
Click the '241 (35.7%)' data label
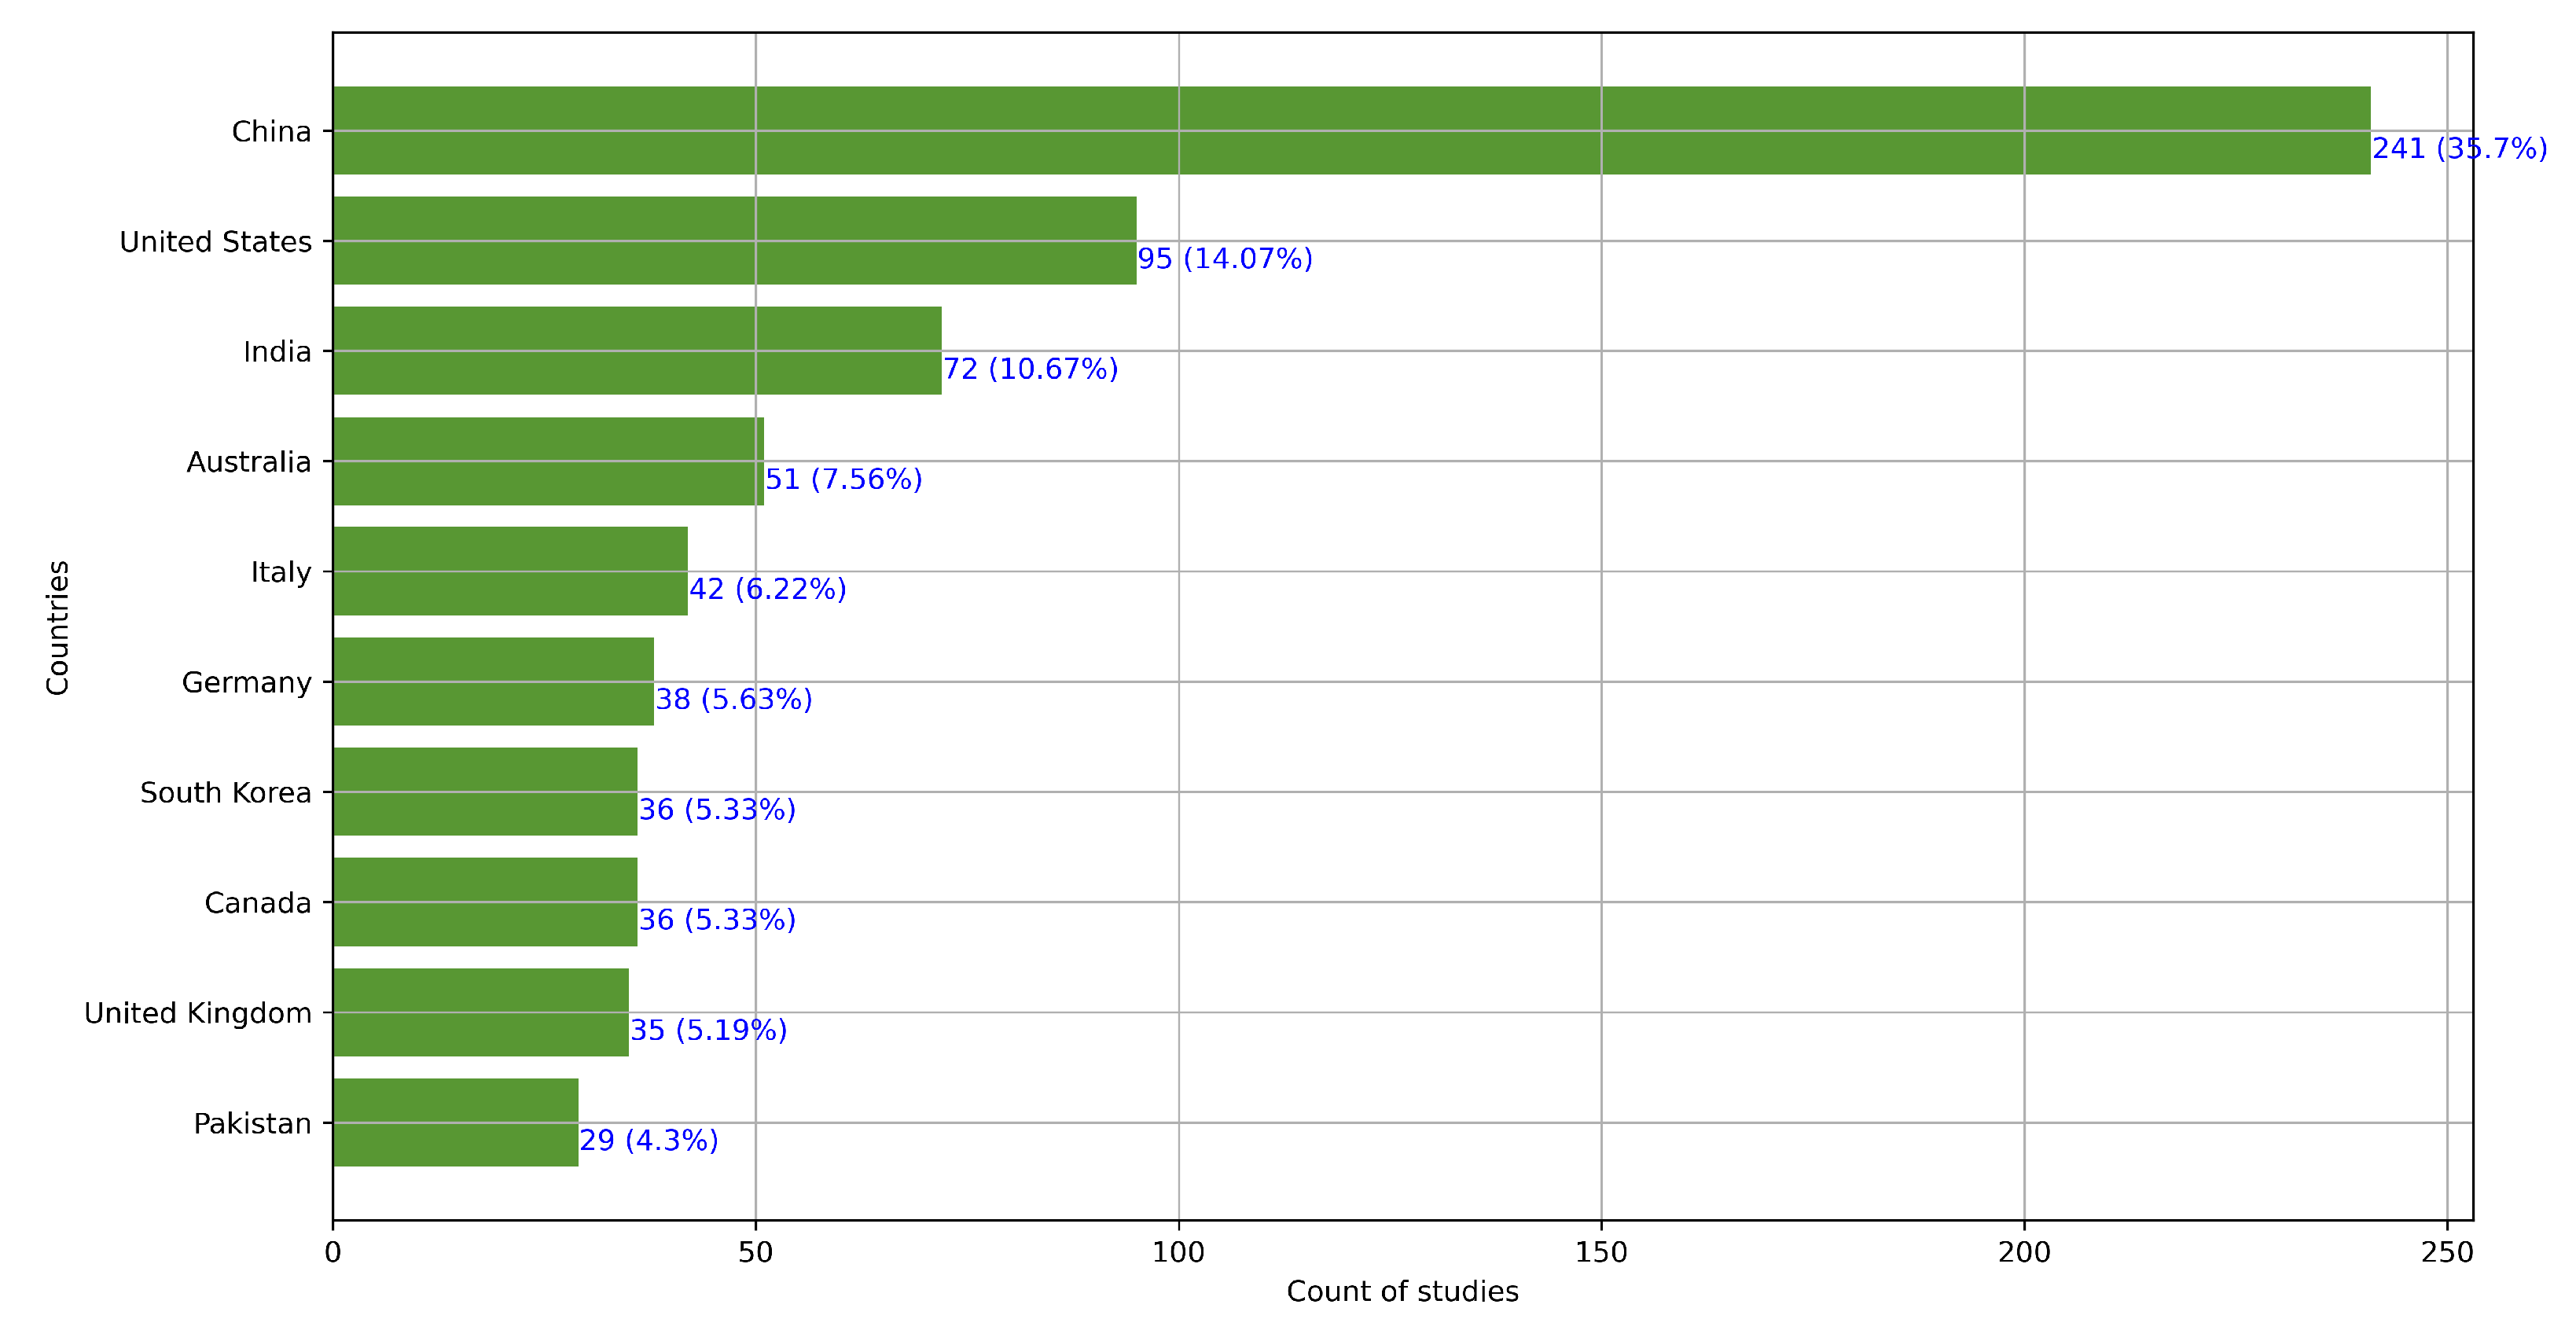click(x=2459, y=149)
